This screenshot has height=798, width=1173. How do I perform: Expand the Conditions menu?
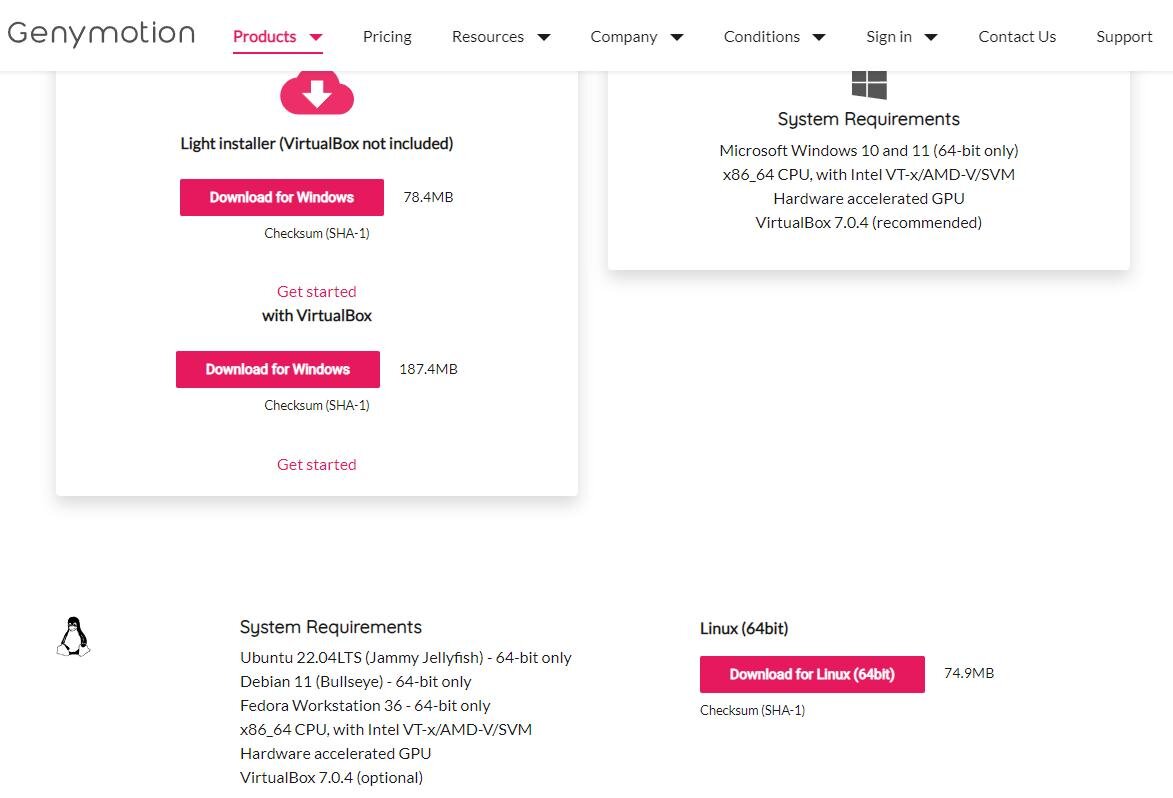pos(761,36)
